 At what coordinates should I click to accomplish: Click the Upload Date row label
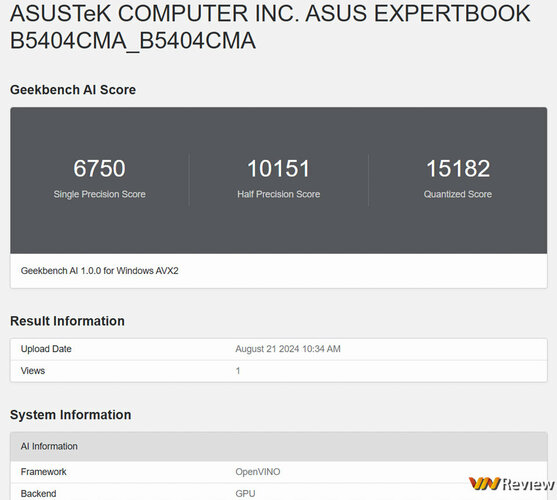(46, 349)
